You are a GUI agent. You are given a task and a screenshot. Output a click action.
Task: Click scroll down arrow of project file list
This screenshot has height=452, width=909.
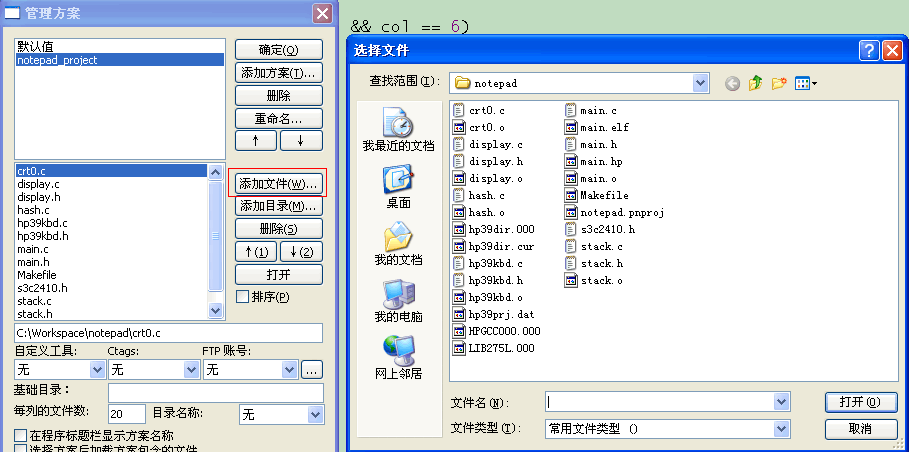point(216,311)
